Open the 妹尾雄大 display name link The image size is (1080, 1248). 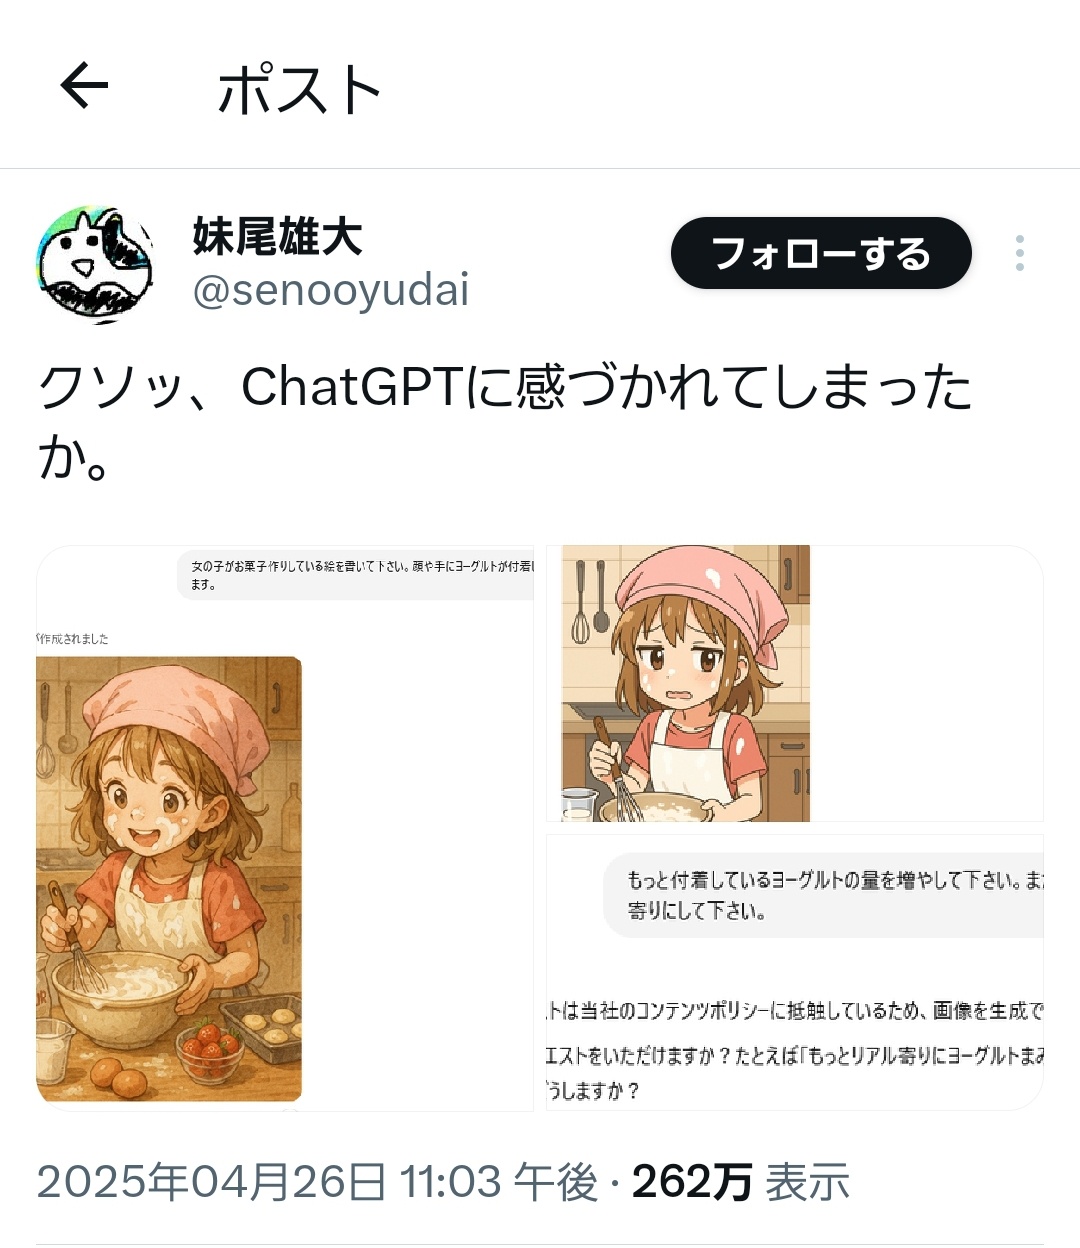[278, 237]
